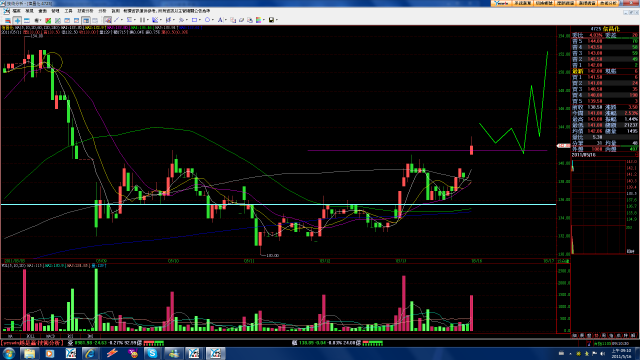The width and height of the screenshot is (640, 360).
Task: Click the Yeswin logo button in title bar
Action: [501, 3]
